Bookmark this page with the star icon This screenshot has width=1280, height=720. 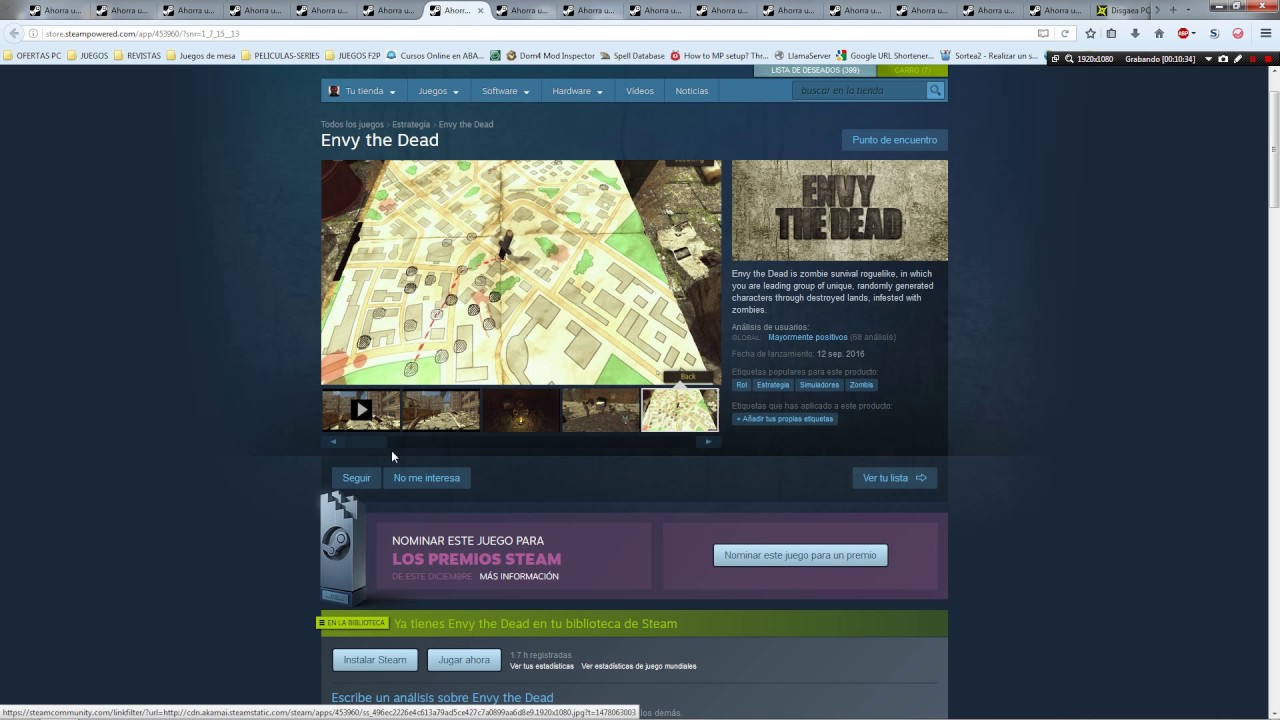coord(1090,33)
